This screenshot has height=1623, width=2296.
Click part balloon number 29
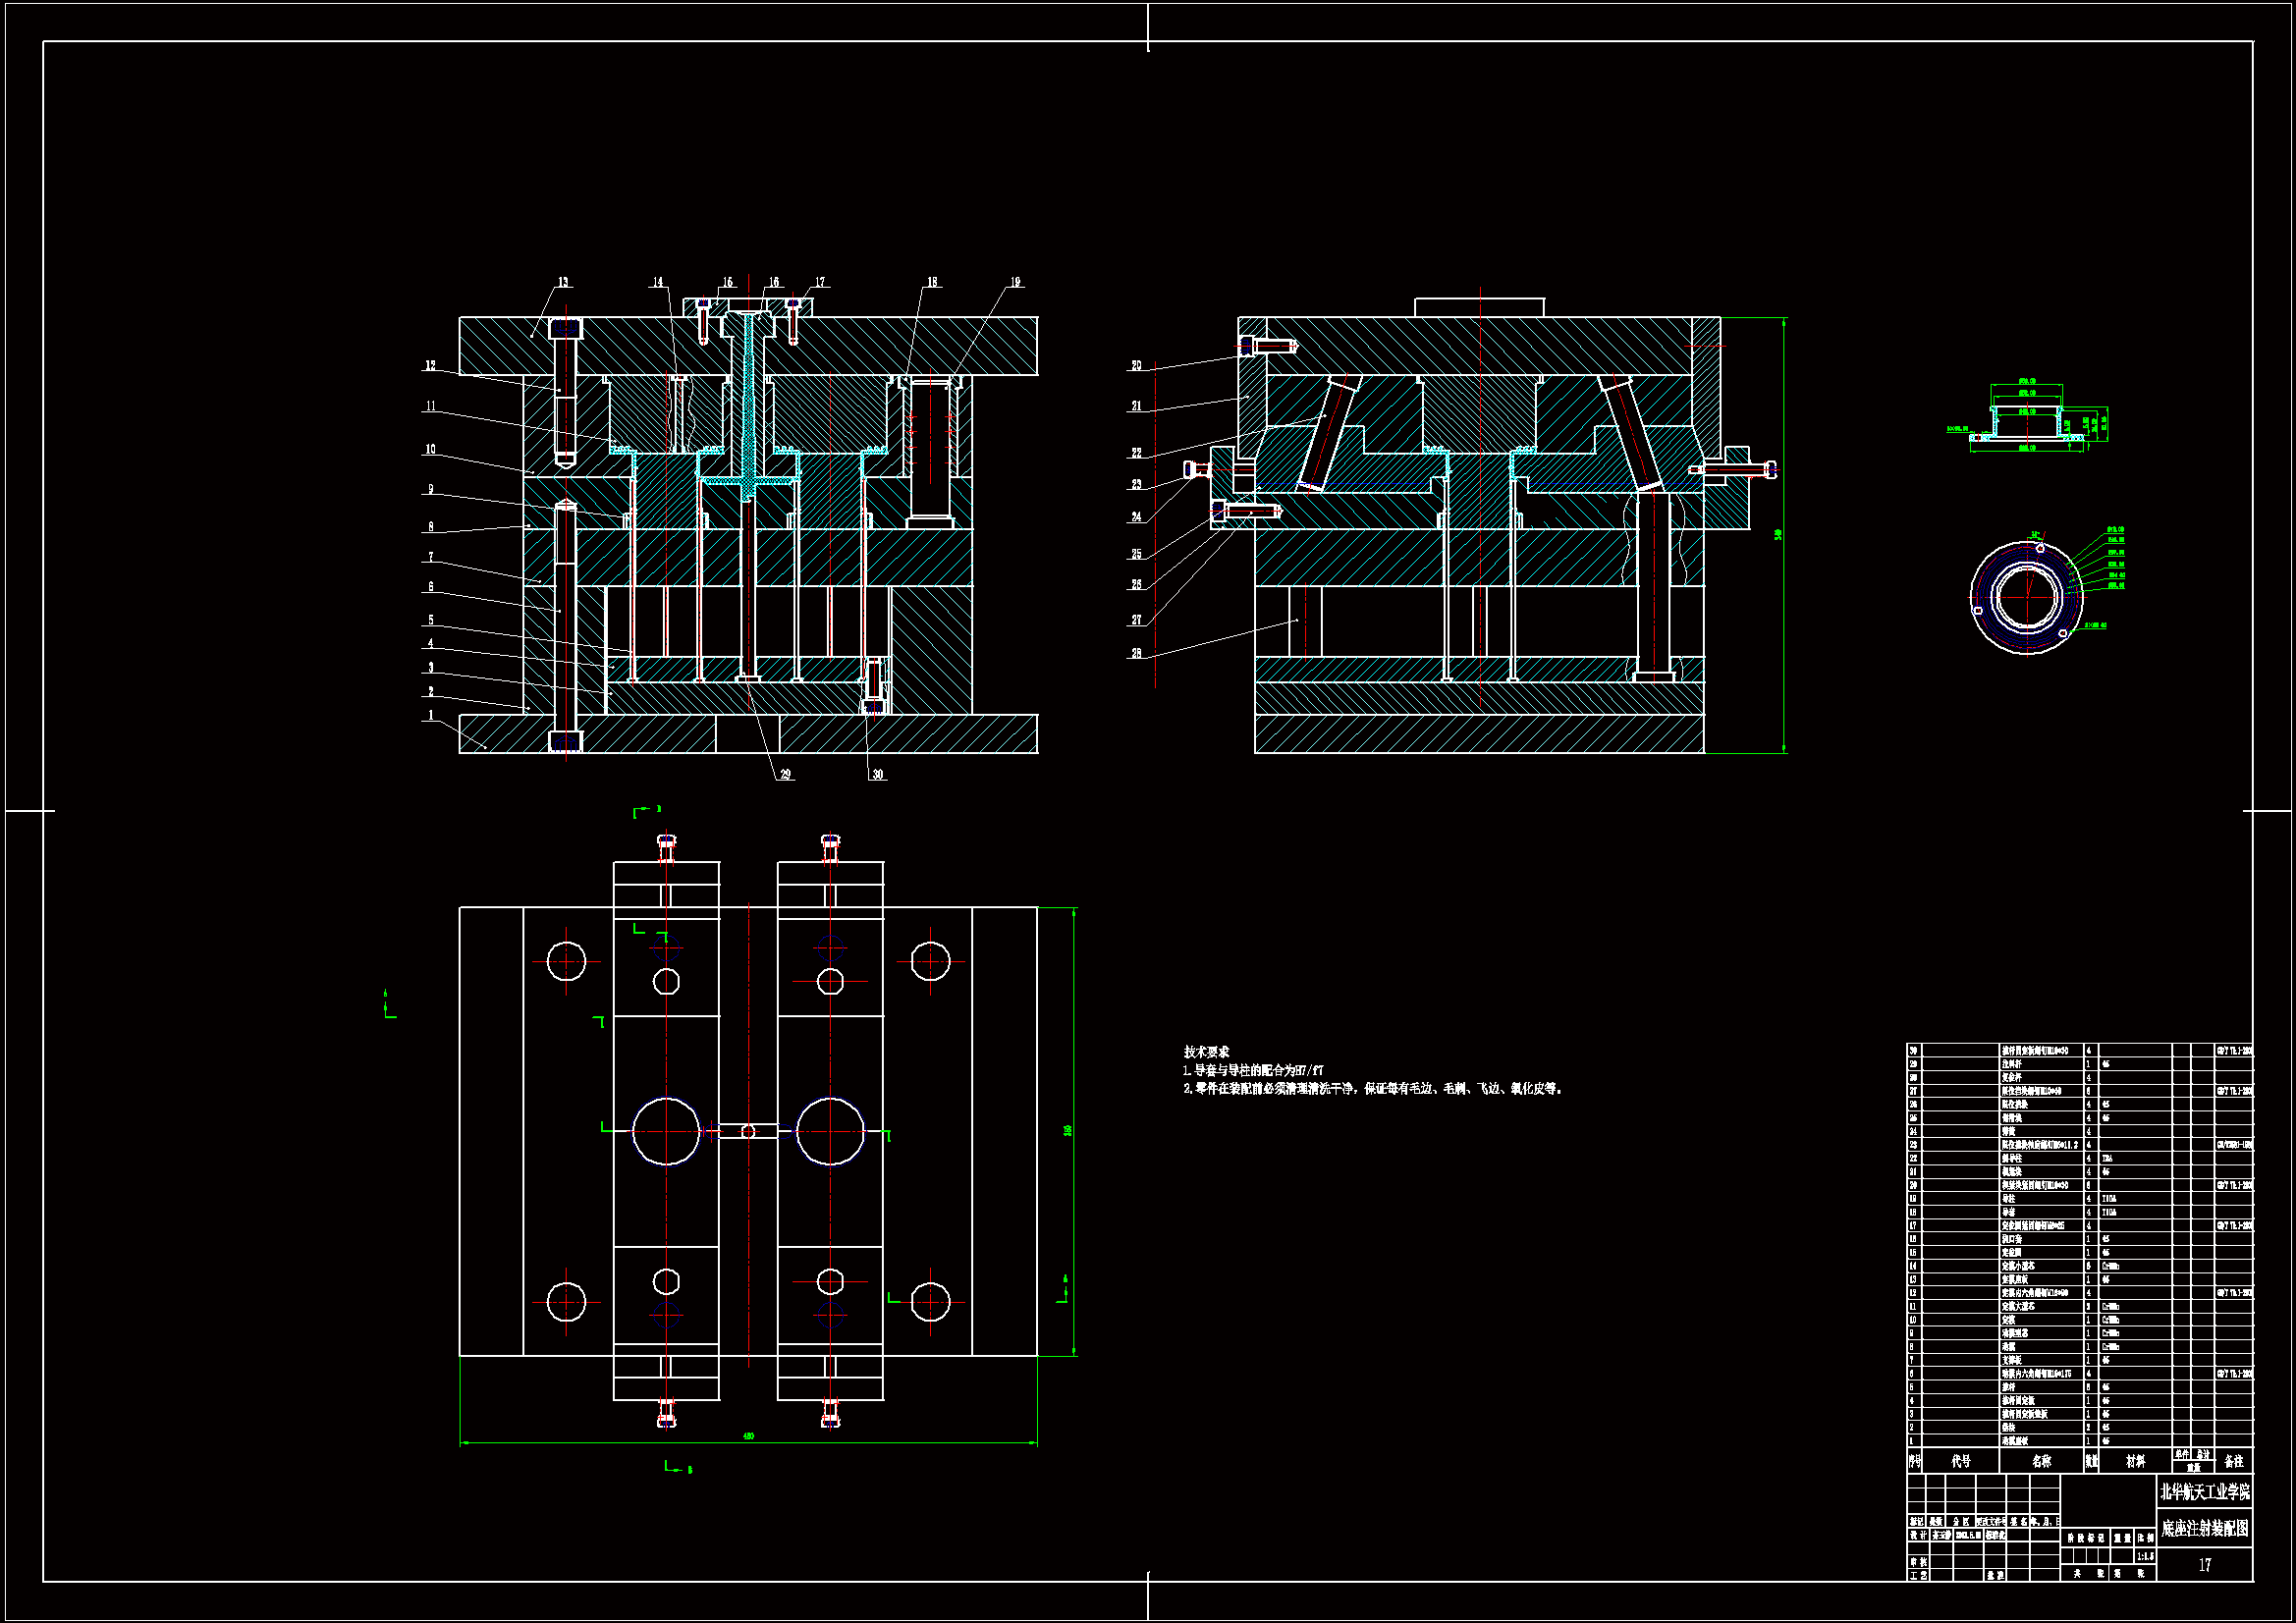click(x=785, y=774)
